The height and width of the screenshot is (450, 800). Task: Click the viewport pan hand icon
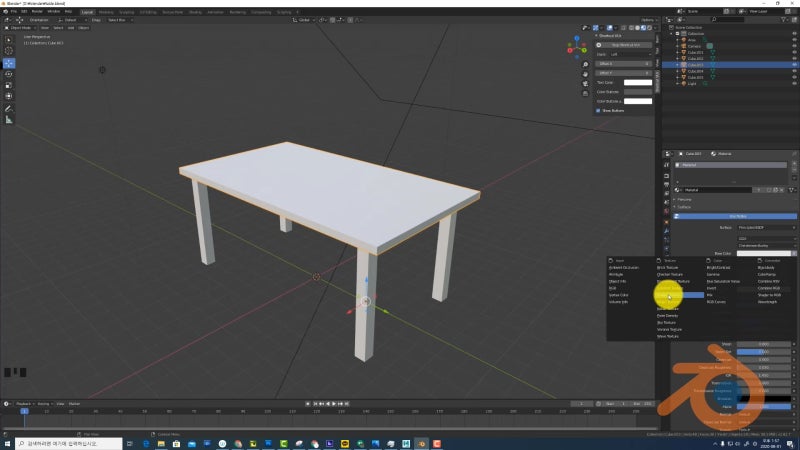(585, 74)
